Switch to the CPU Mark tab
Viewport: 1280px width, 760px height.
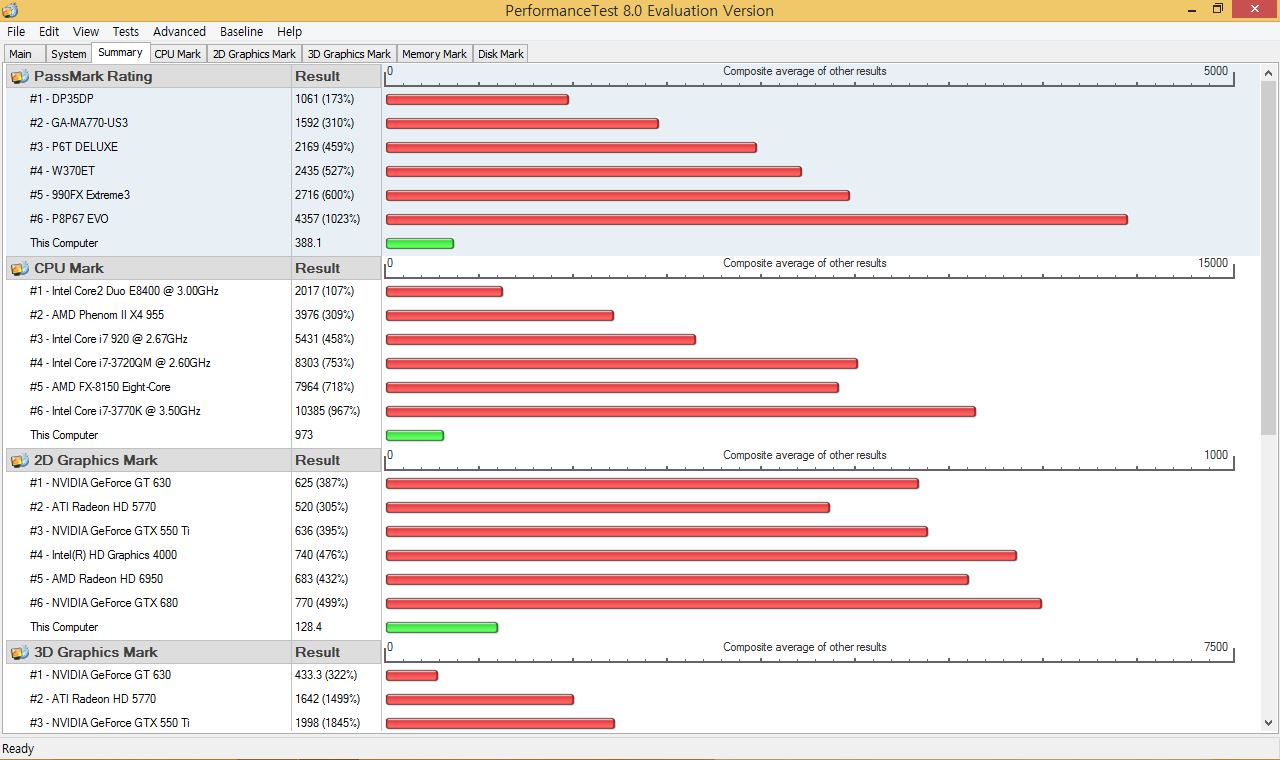pos(178,54)
